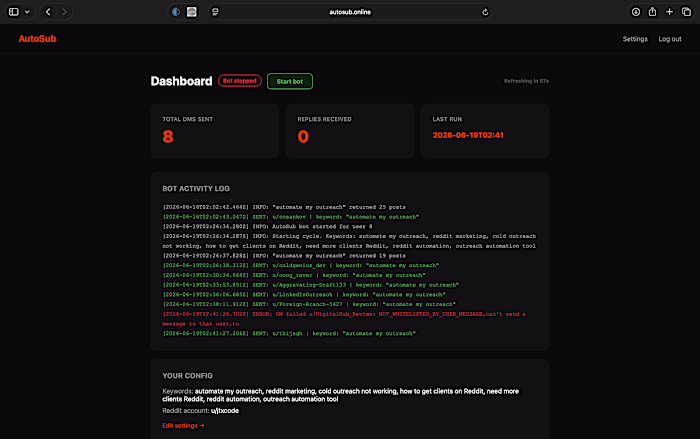This screenshot has width=700, height=439.
Task: Open the page reader menu icon
Action: pyautogui.click(x=215, y=12)
